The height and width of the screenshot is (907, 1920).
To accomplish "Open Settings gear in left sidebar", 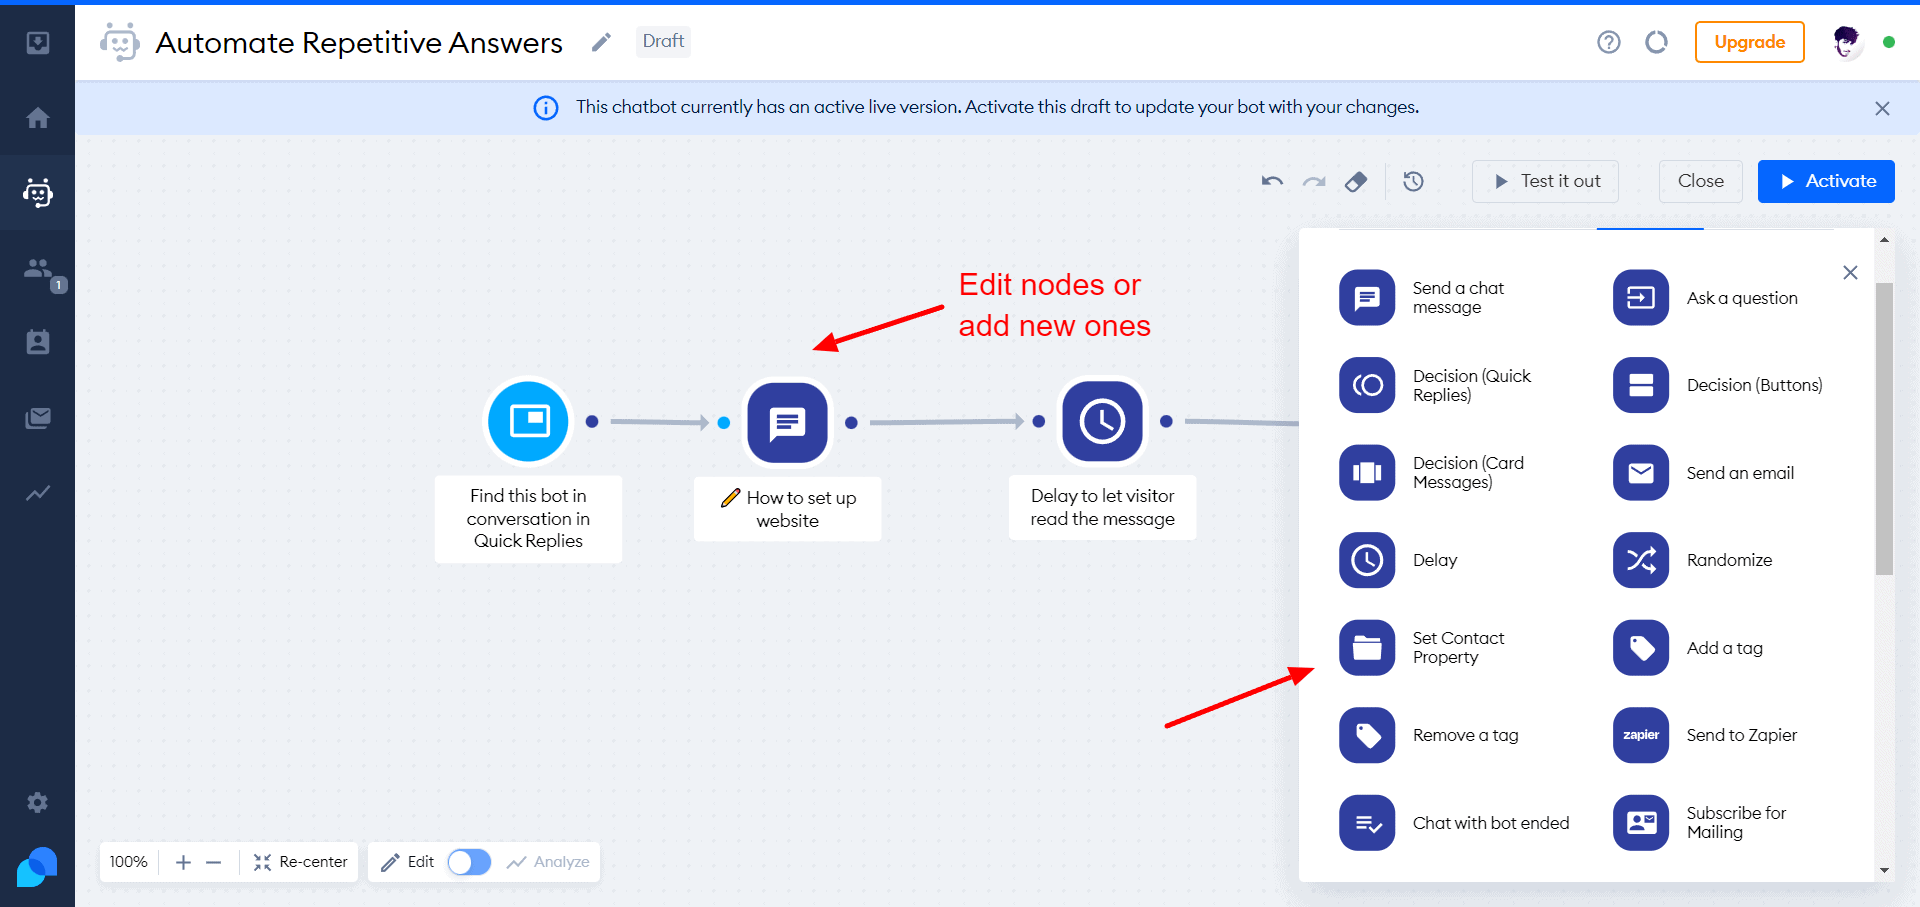I will [38, 802].
